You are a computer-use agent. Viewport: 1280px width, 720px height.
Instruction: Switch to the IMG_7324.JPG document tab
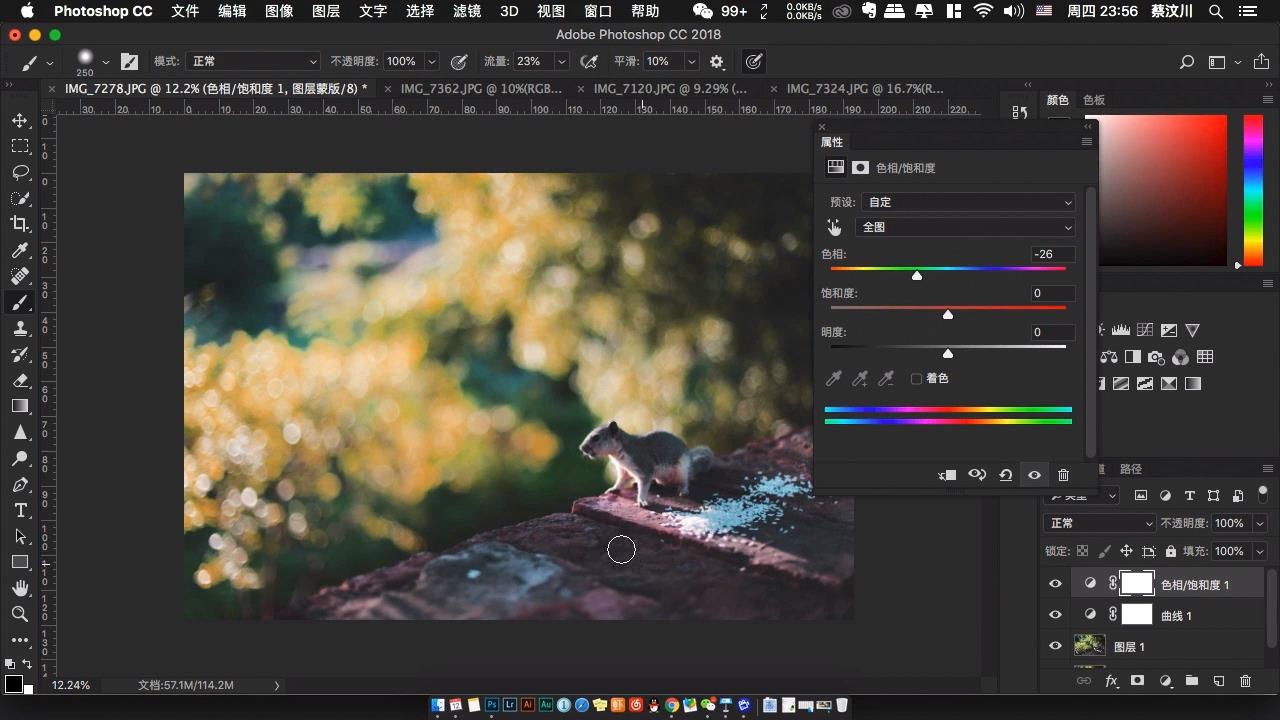pyautogui.click(x=864, y=88)
